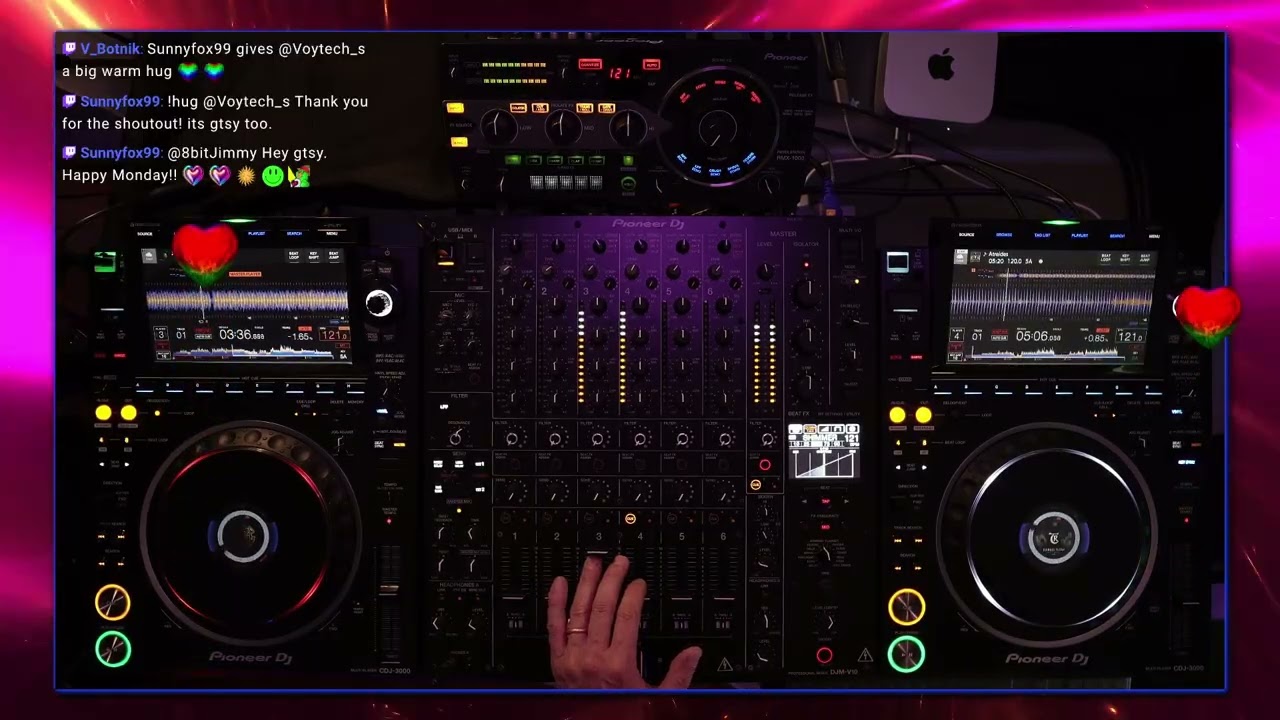Image resolution: width=1280 pixels, height=720 pixels.
Task: Click the Beat FX display on the mixer
Action: (x=823, y=451)
